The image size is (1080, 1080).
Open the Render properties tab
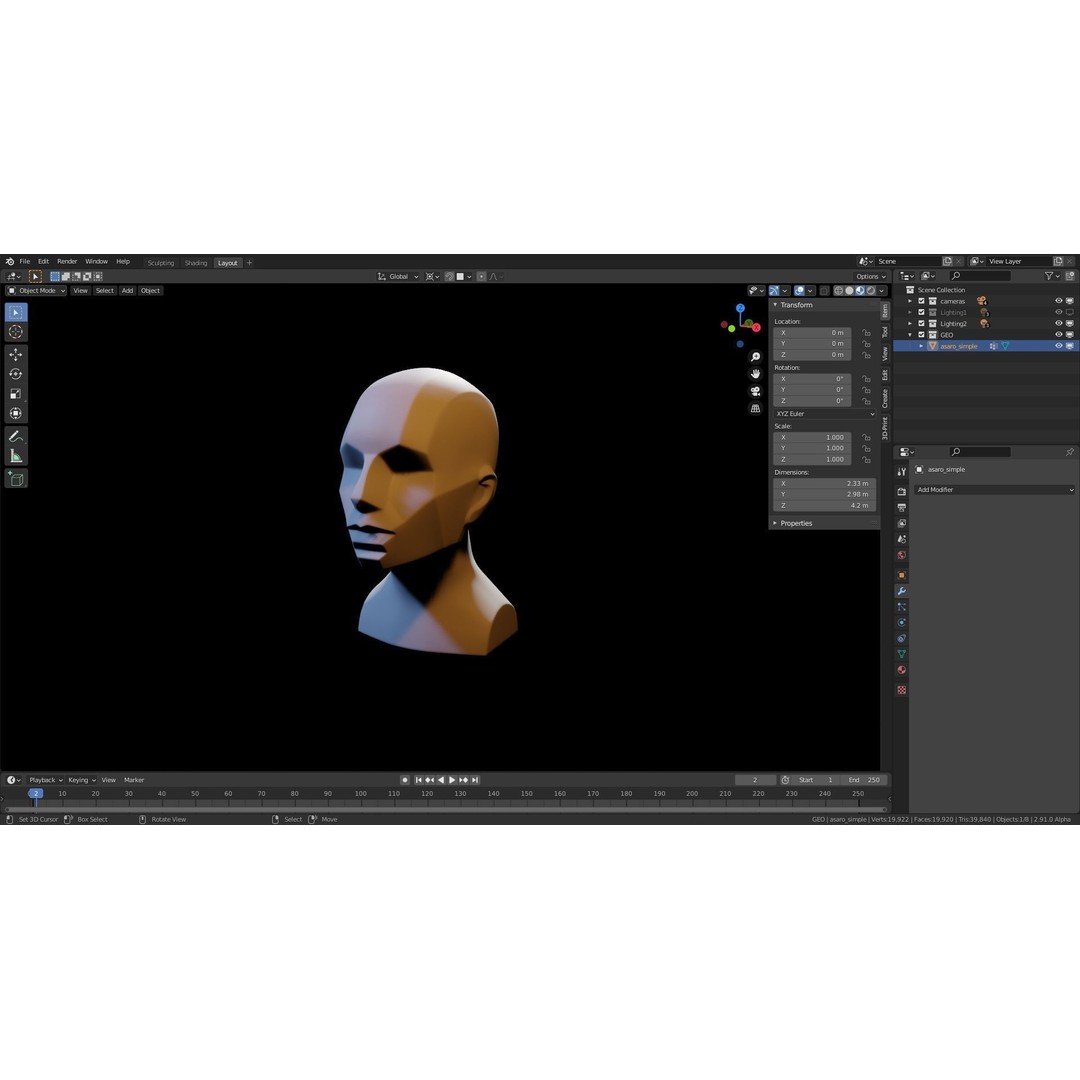click(902, 492)
